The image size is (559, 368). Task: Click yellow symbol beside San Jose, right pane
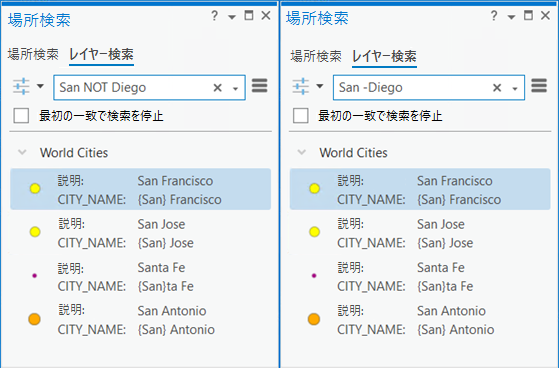(x=314, y=232)
